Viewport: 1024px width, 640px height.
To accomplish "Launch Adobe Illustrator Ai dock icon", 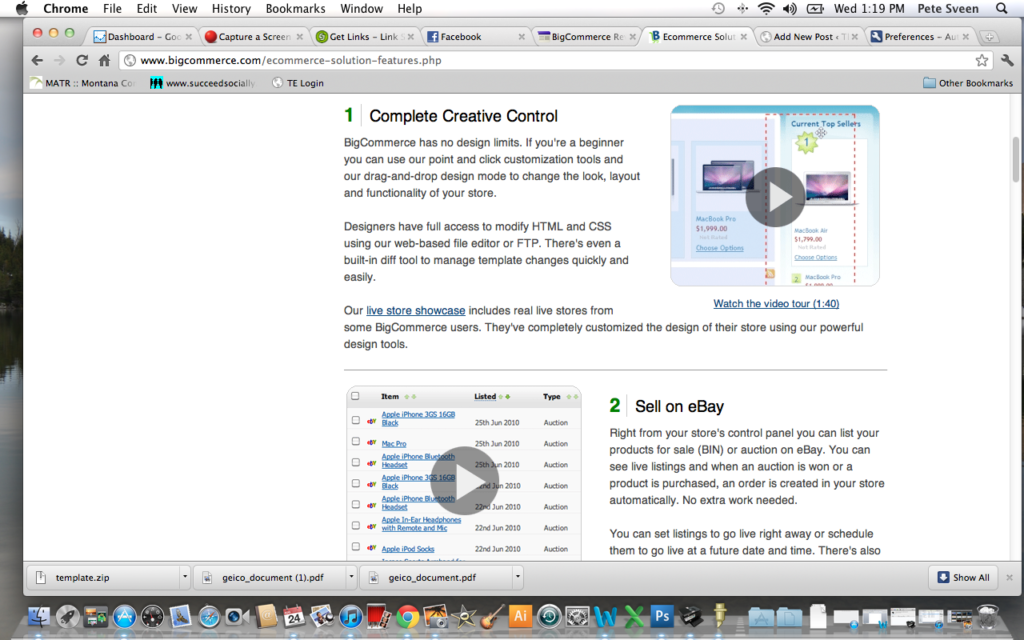I will [x=520, y=616].
